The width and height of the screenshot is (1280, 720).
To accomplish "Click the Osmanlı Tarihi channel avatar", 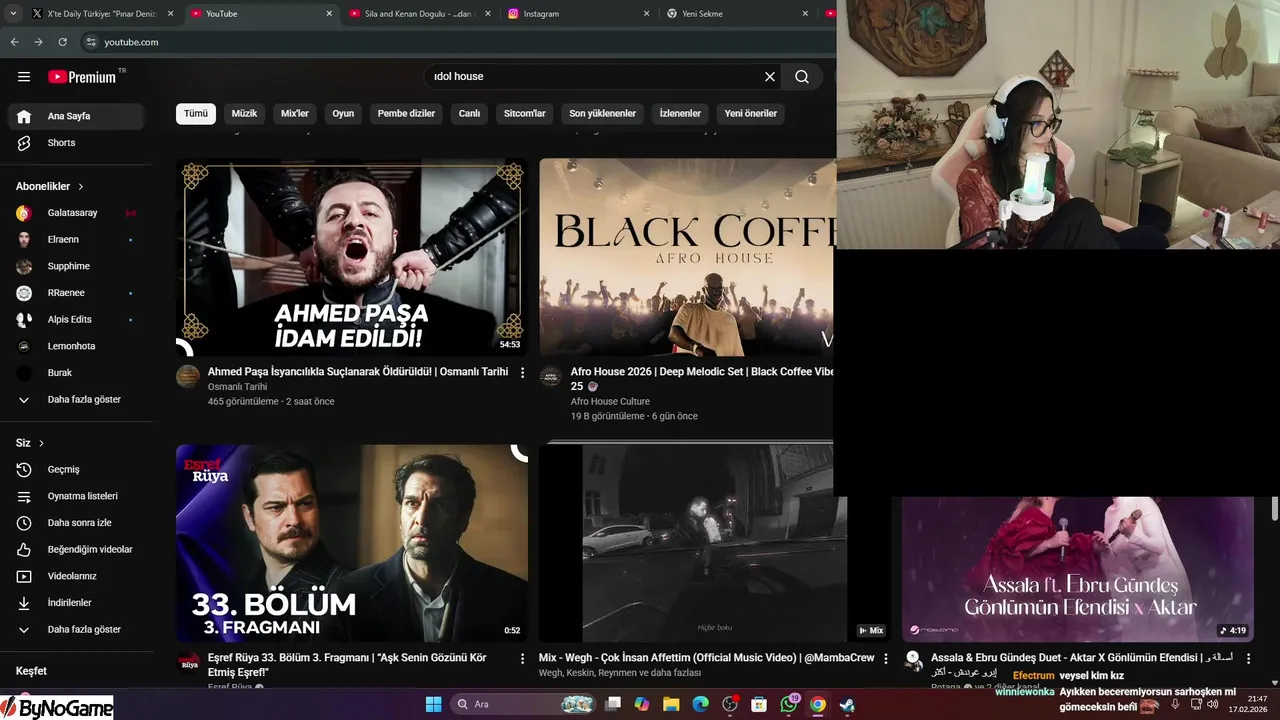I will coord(188,376).
